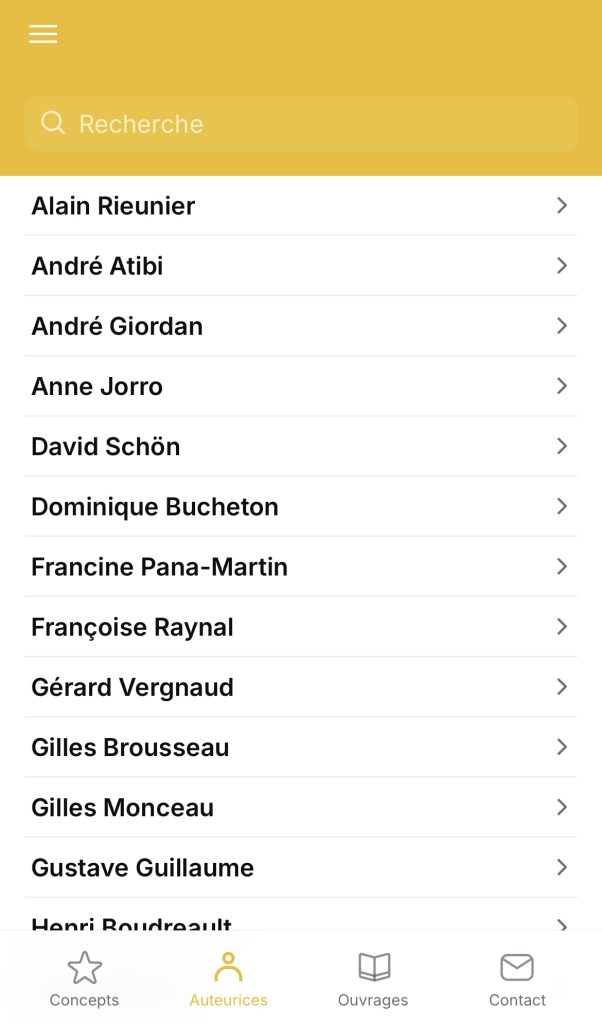Click the Concepts star icon
Image resolution: width=602 pixels, height=1024 pixels.
84,967
